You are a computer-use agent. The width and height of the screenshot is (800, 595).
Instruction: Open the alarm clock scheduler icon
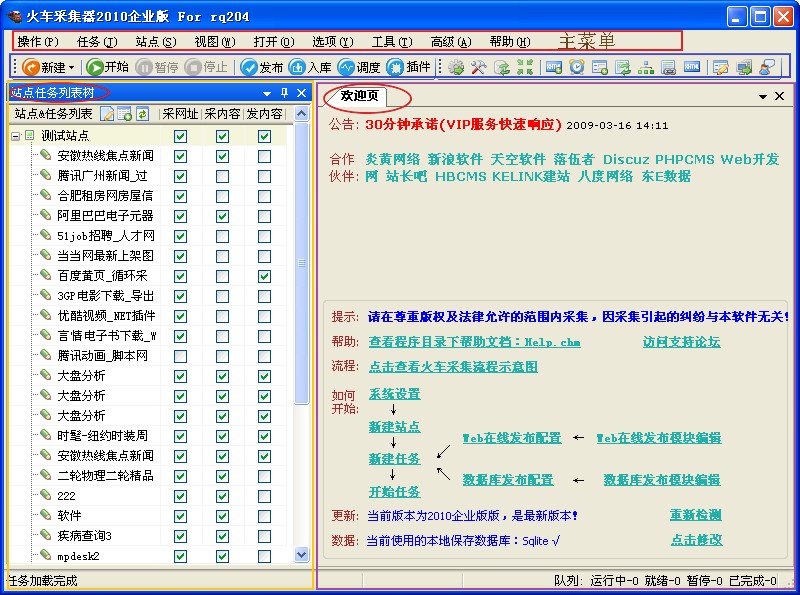(577, 67)
